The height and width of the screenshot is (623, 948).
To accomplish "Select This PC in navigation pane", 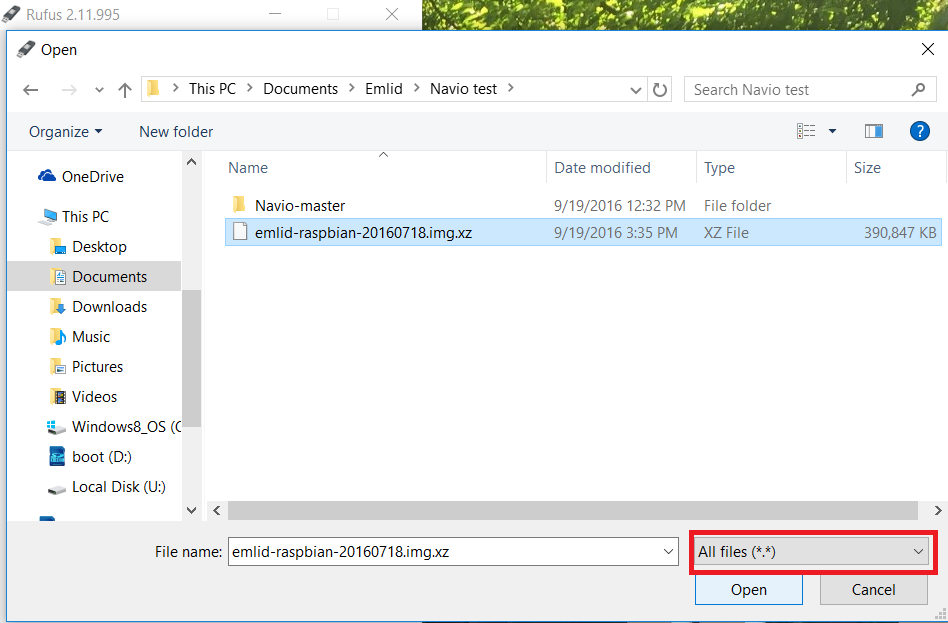I will pos(85,217).
